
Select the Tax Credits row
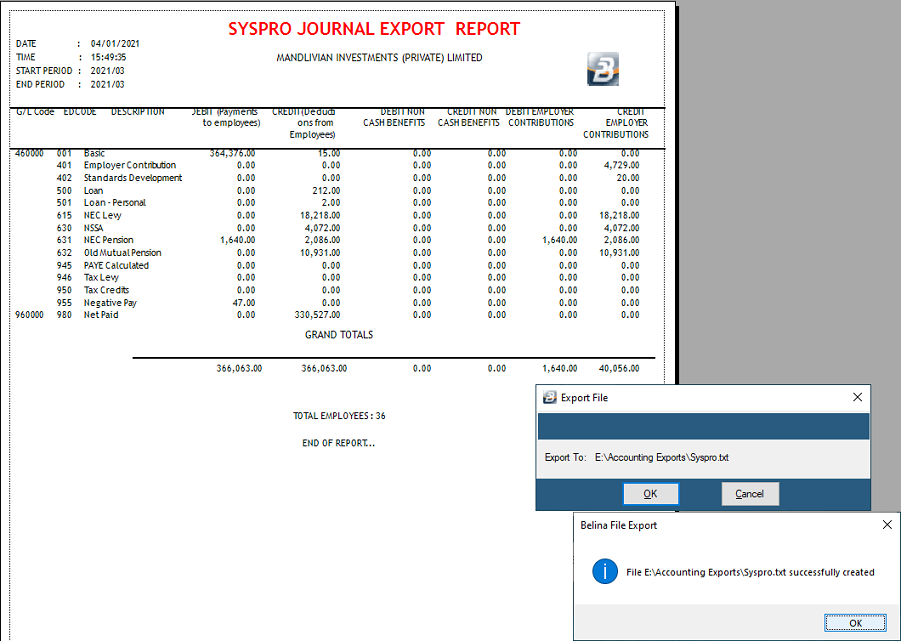click(106, 290)
